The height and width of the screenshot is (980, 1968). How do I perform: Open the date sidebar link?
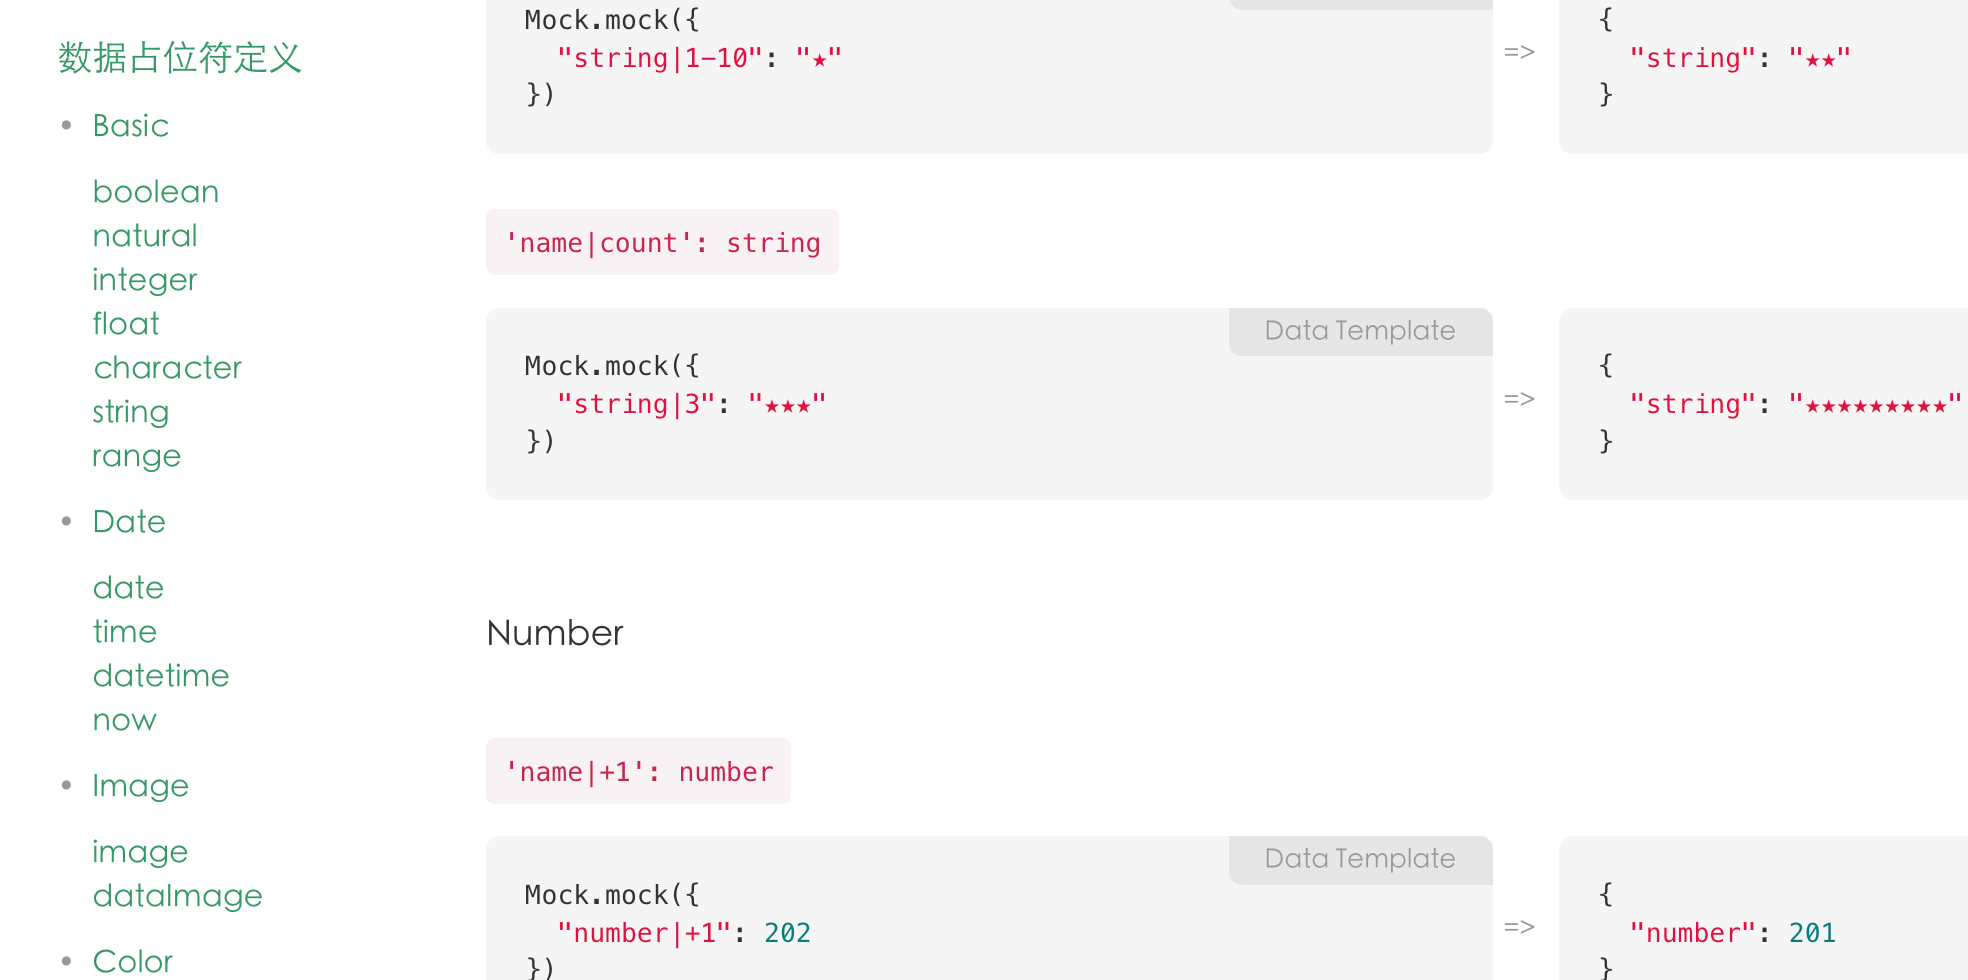tap(128, 588)
